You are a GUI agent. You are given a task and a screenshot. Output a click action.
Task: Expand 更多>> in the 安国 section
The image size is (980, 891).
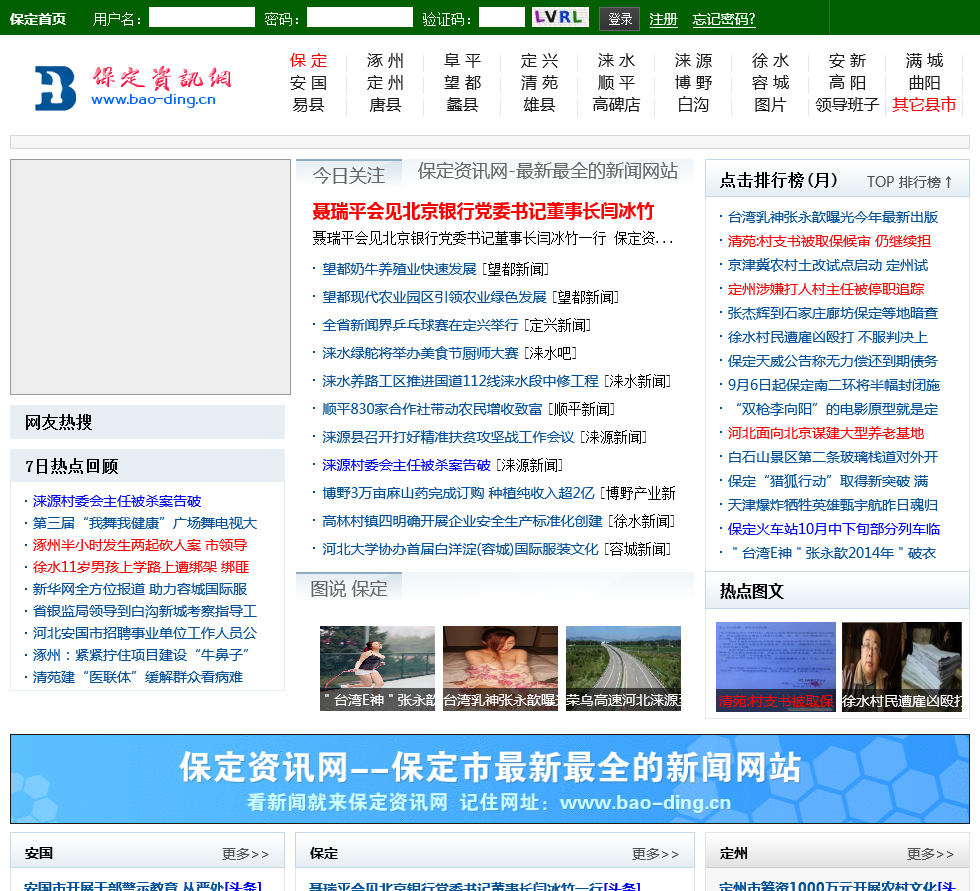pyautogui.click(x=245, y=854)
